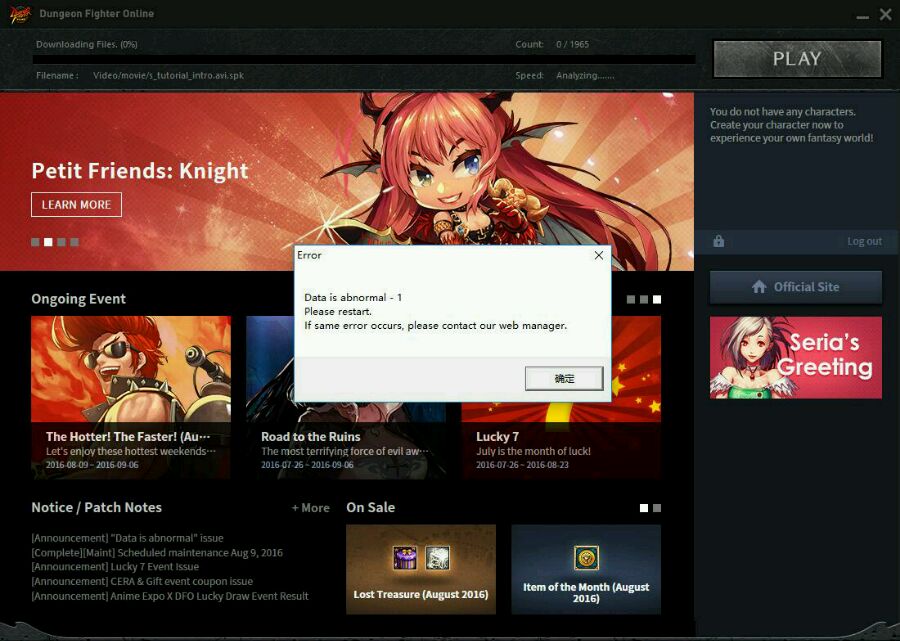Open the Lost Treasure (August 2016) sale card
Screen dimensions: 900x641
[x=421, y=569]
